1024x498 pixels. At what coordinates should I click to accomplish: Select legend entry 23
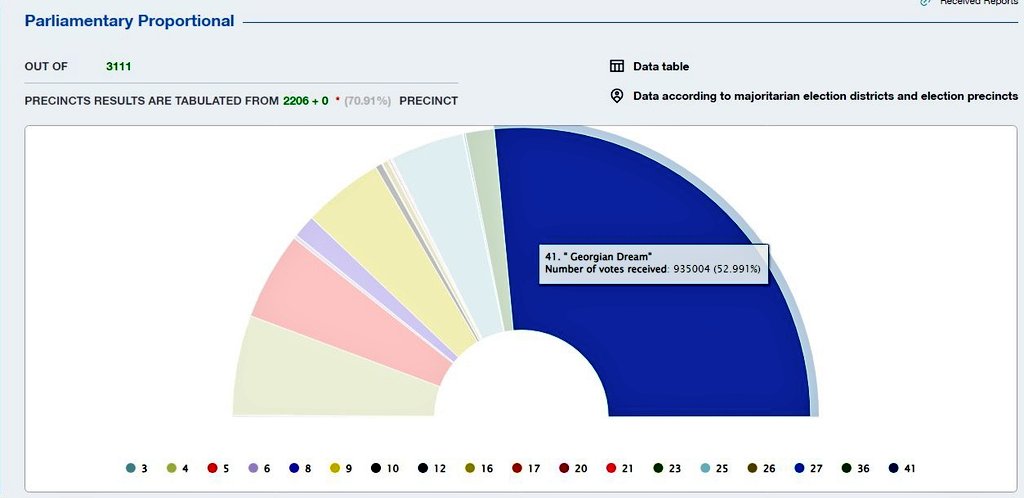pyautogui.click(x=667, y=468)
